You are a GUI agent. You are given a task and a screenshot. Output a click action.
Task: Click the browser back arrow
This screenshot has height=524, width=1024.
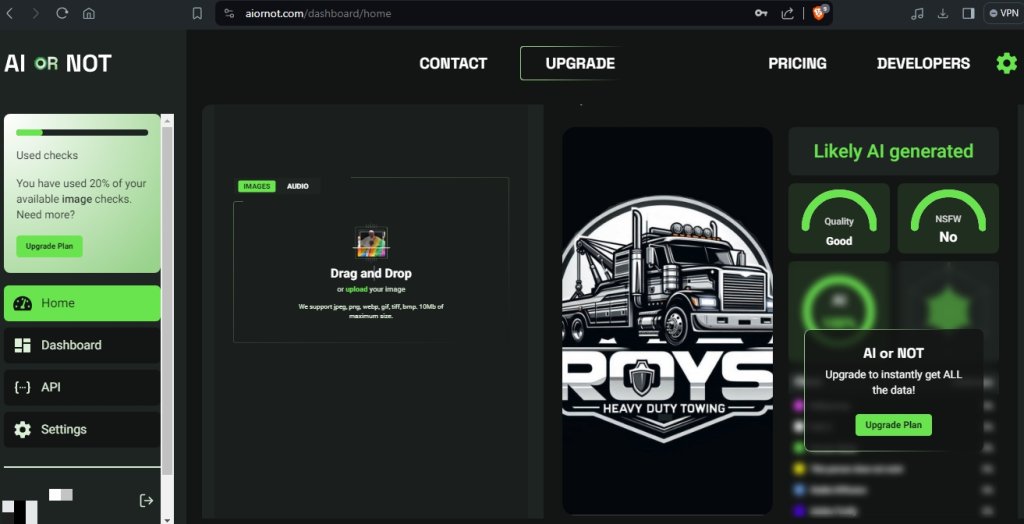point(9,13)
